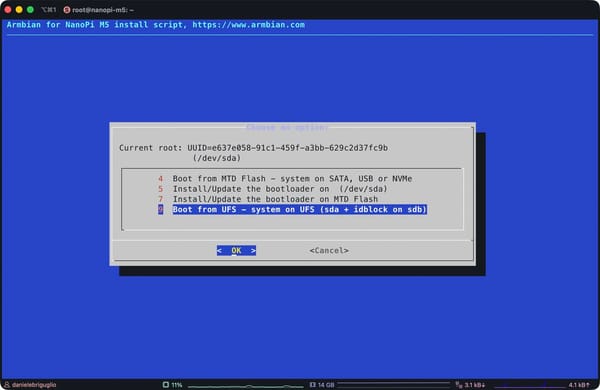Viewport: 600px width, 390px height.
Task: Click the root@nanopi-m5 tab title
Action: coord(103,10)
